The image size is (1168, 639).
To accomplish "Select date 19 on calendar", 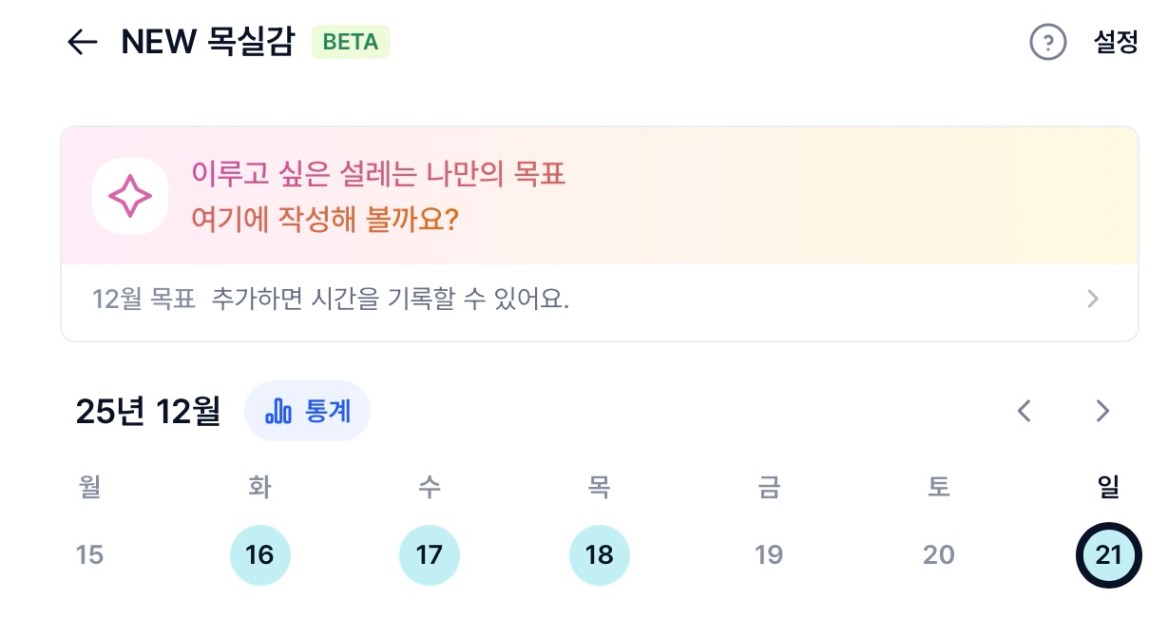I will [768, 554].
